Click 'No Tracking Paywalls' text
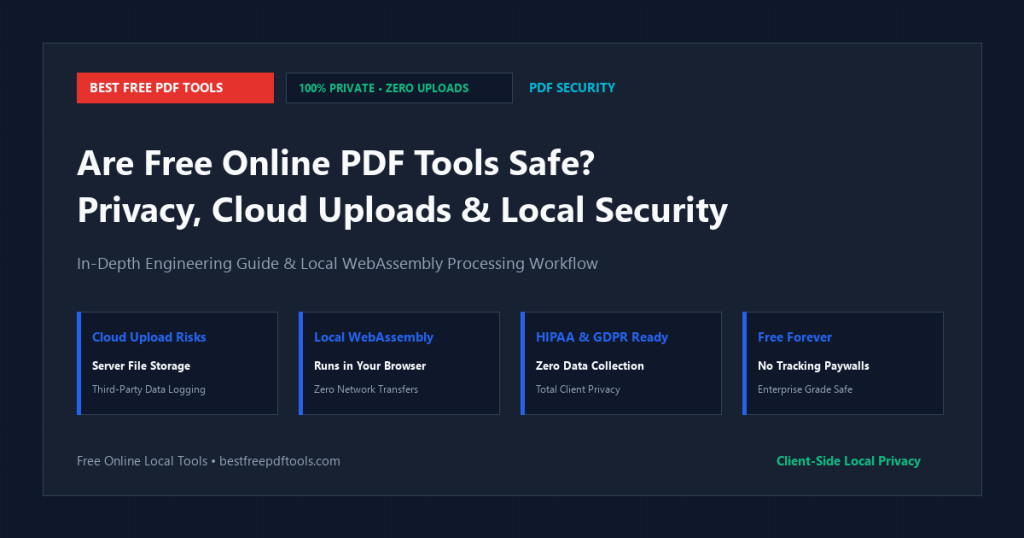 tap(813, 366)
